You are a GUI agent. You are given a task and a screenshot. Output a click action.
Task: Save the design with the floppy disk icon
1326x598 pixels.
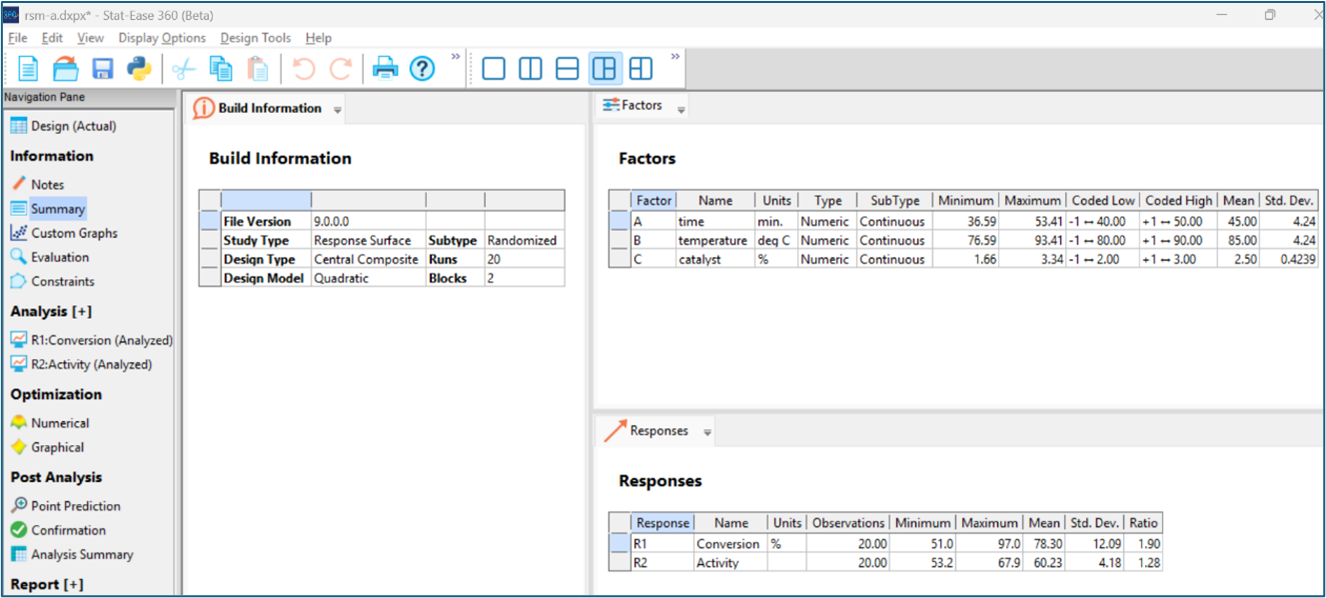pyautogui.click(x=102, y=69)
